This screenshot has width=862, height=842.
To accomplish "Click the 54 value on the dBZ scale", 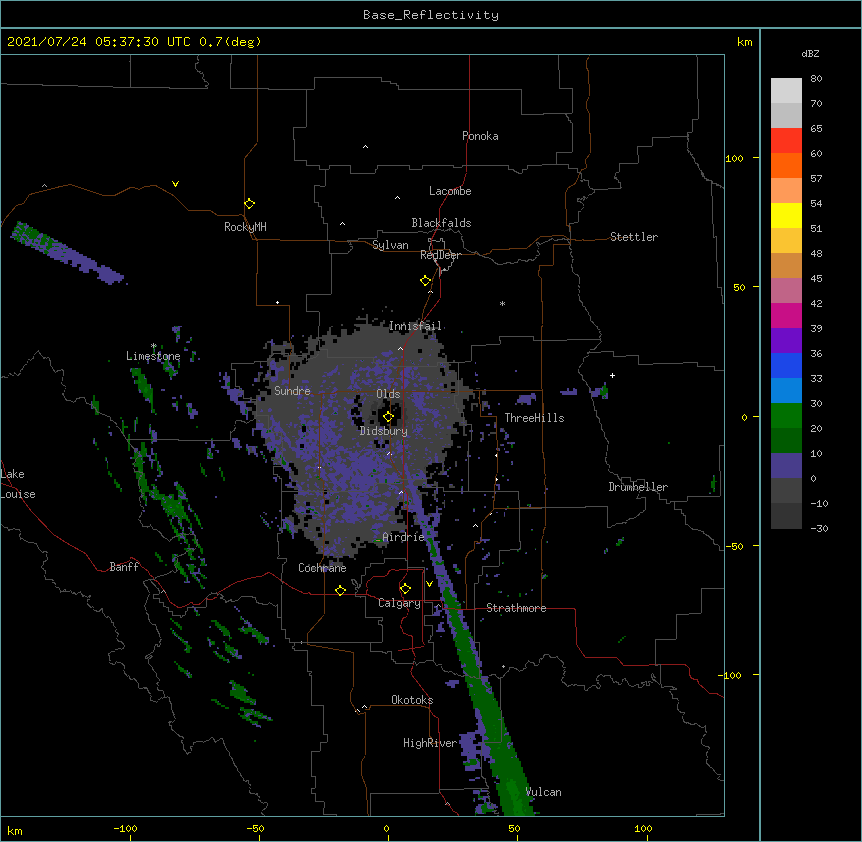I will click(x=816, y=203).
